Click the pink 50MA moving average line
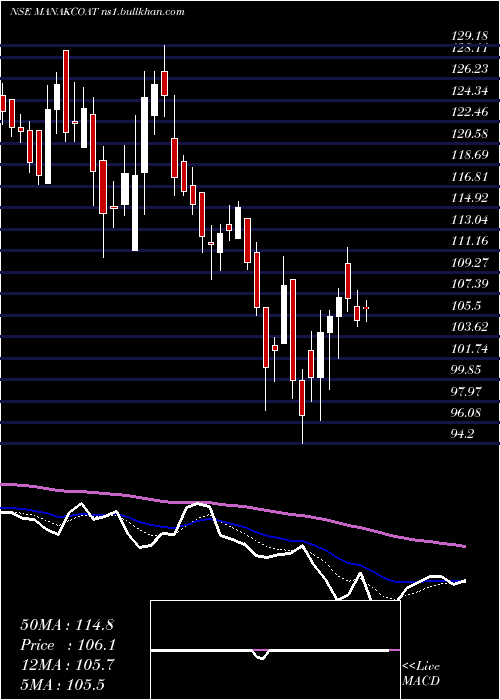500x700 pixels. [x=232, y=506]
